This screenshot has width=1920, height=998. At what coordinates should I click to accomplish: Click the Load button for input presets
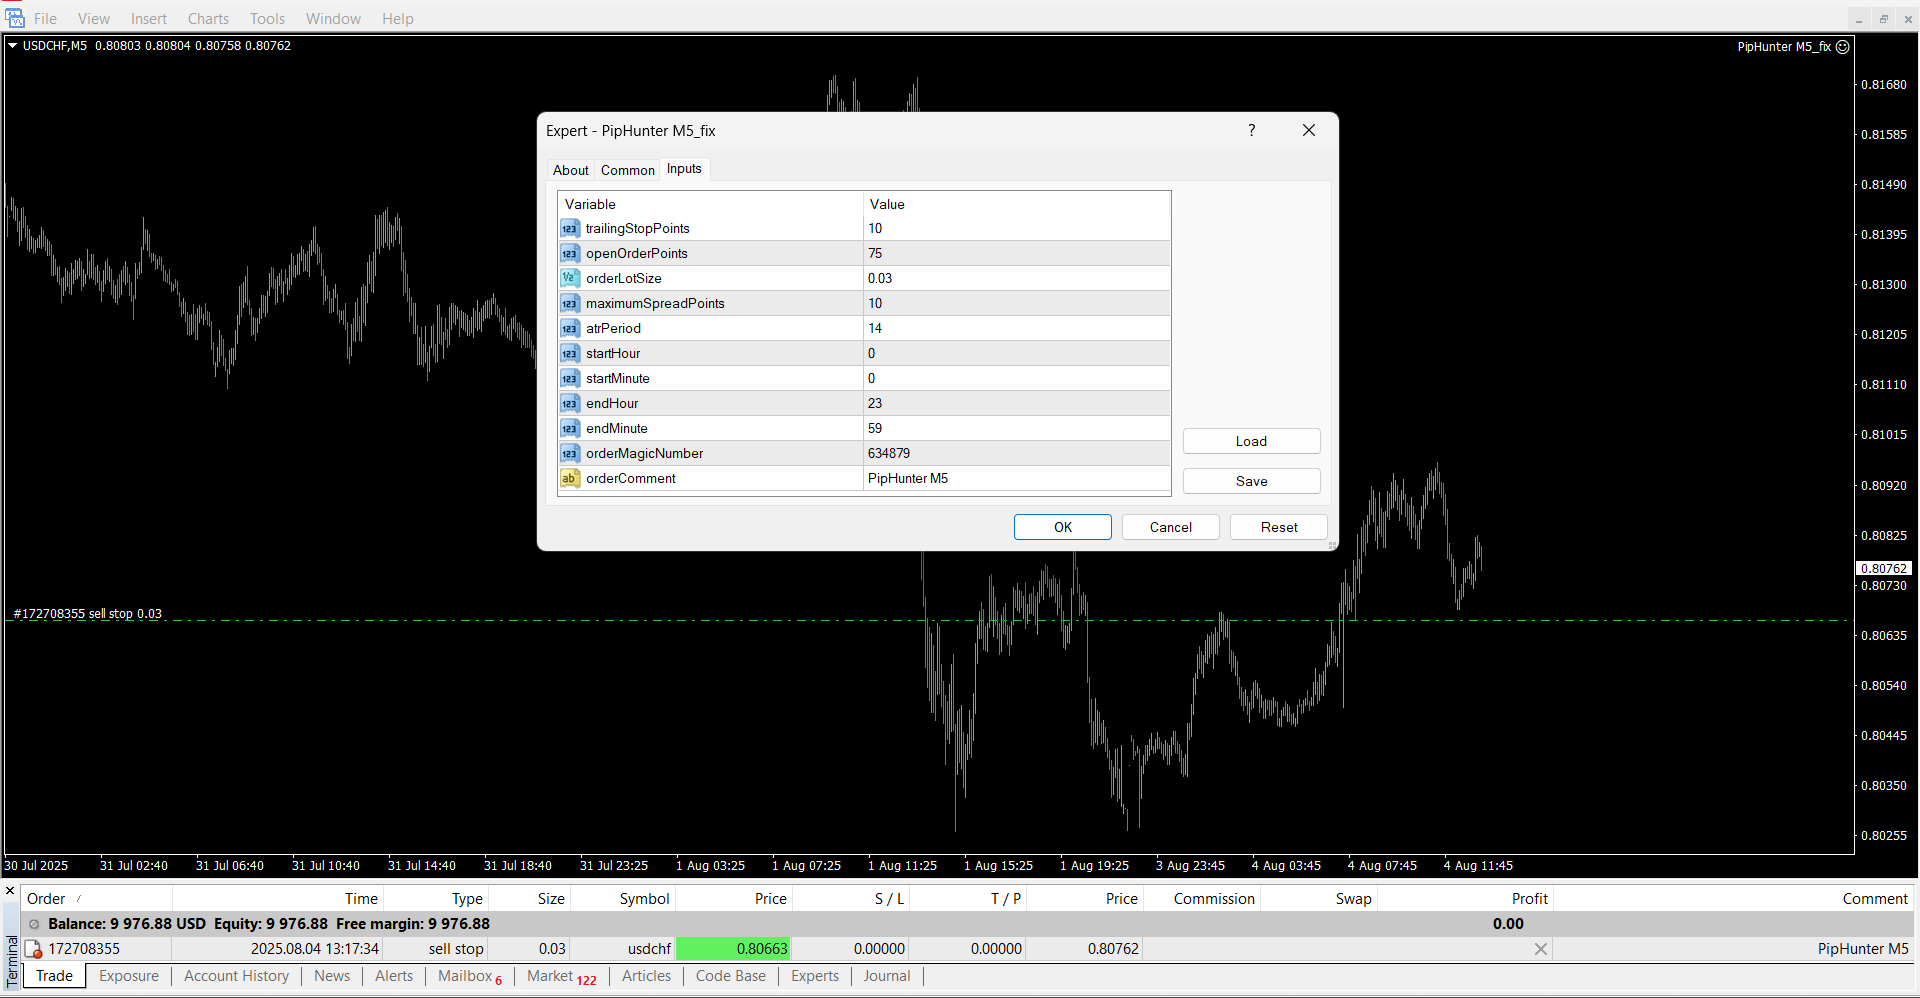(x=1250, y=442)
